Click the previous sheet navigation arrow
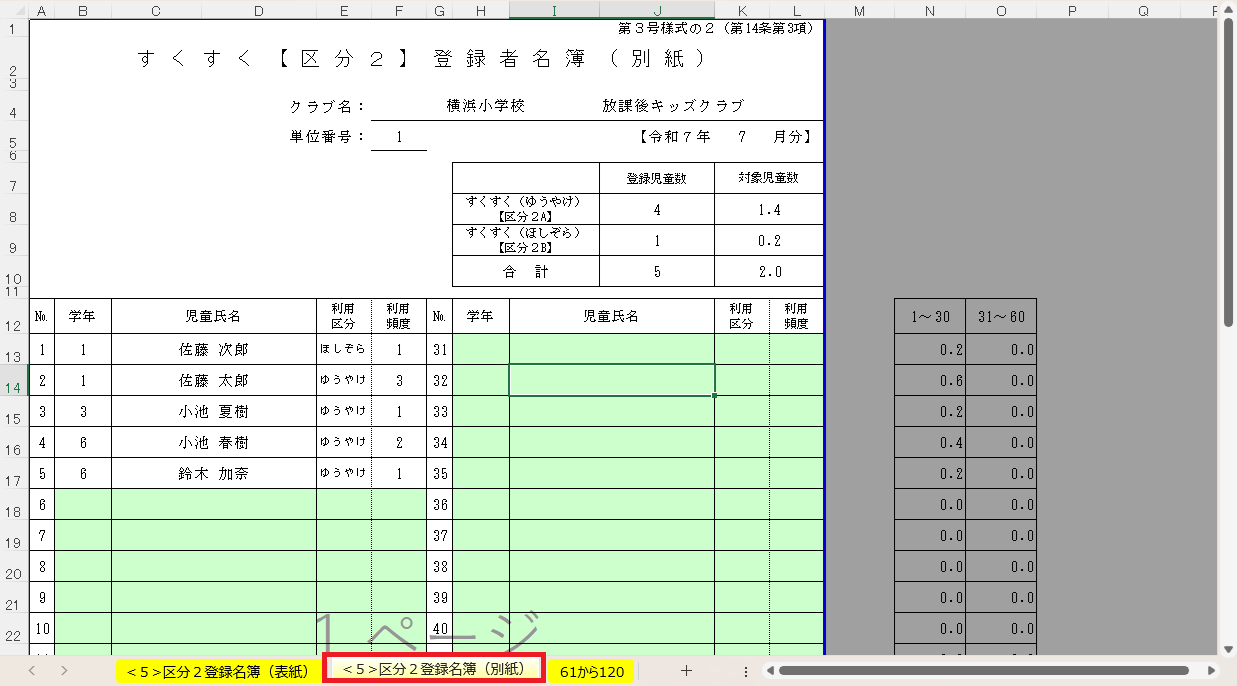Image resolution: width=1237 pixels, height=686 pixels. pos(32,671)
